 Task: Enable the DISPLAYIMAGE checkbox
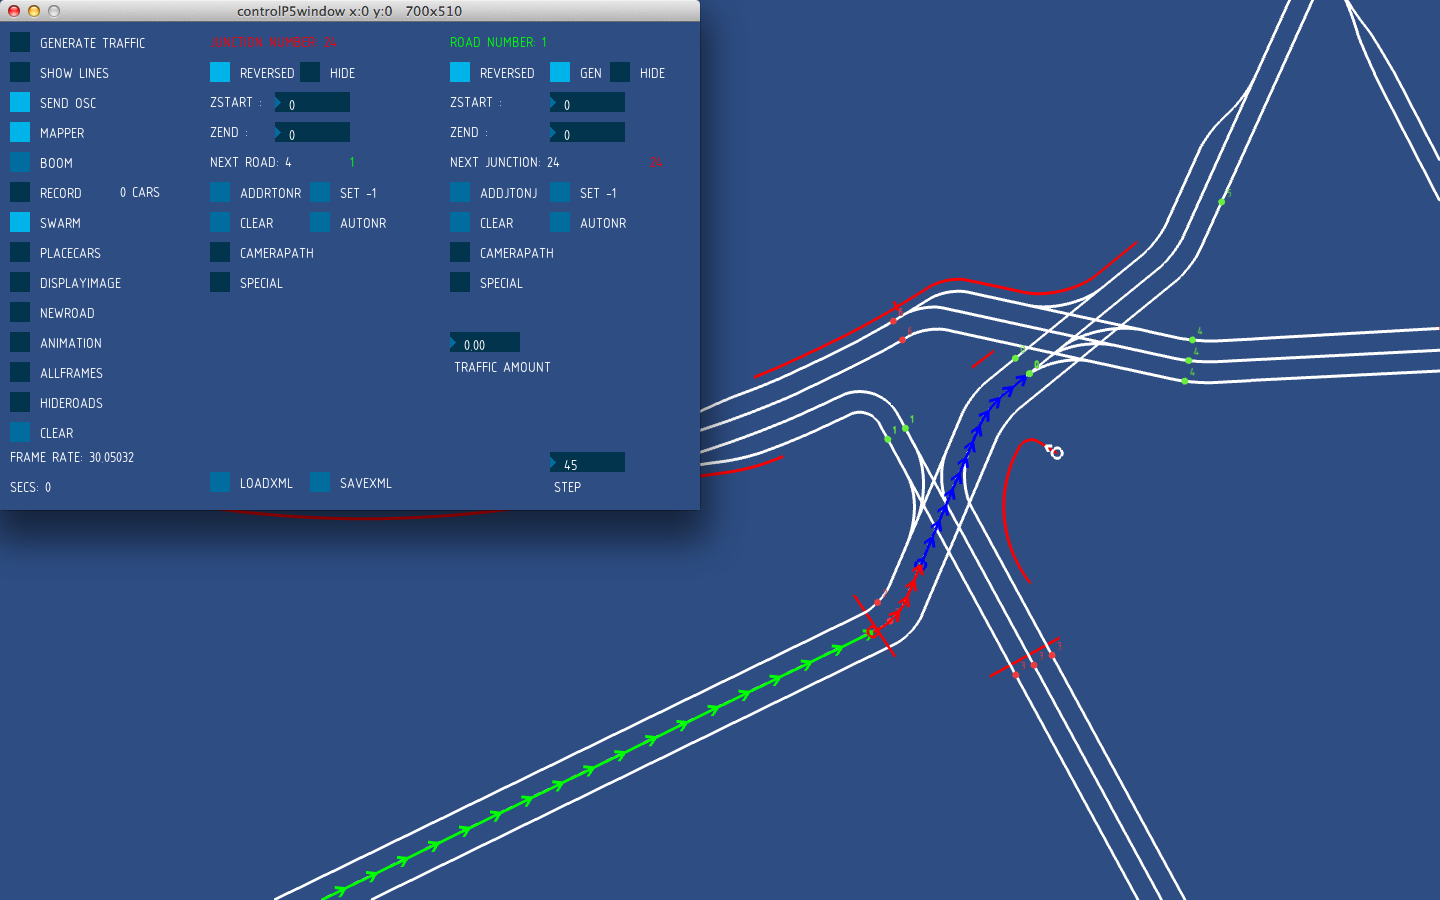point(20,282)
